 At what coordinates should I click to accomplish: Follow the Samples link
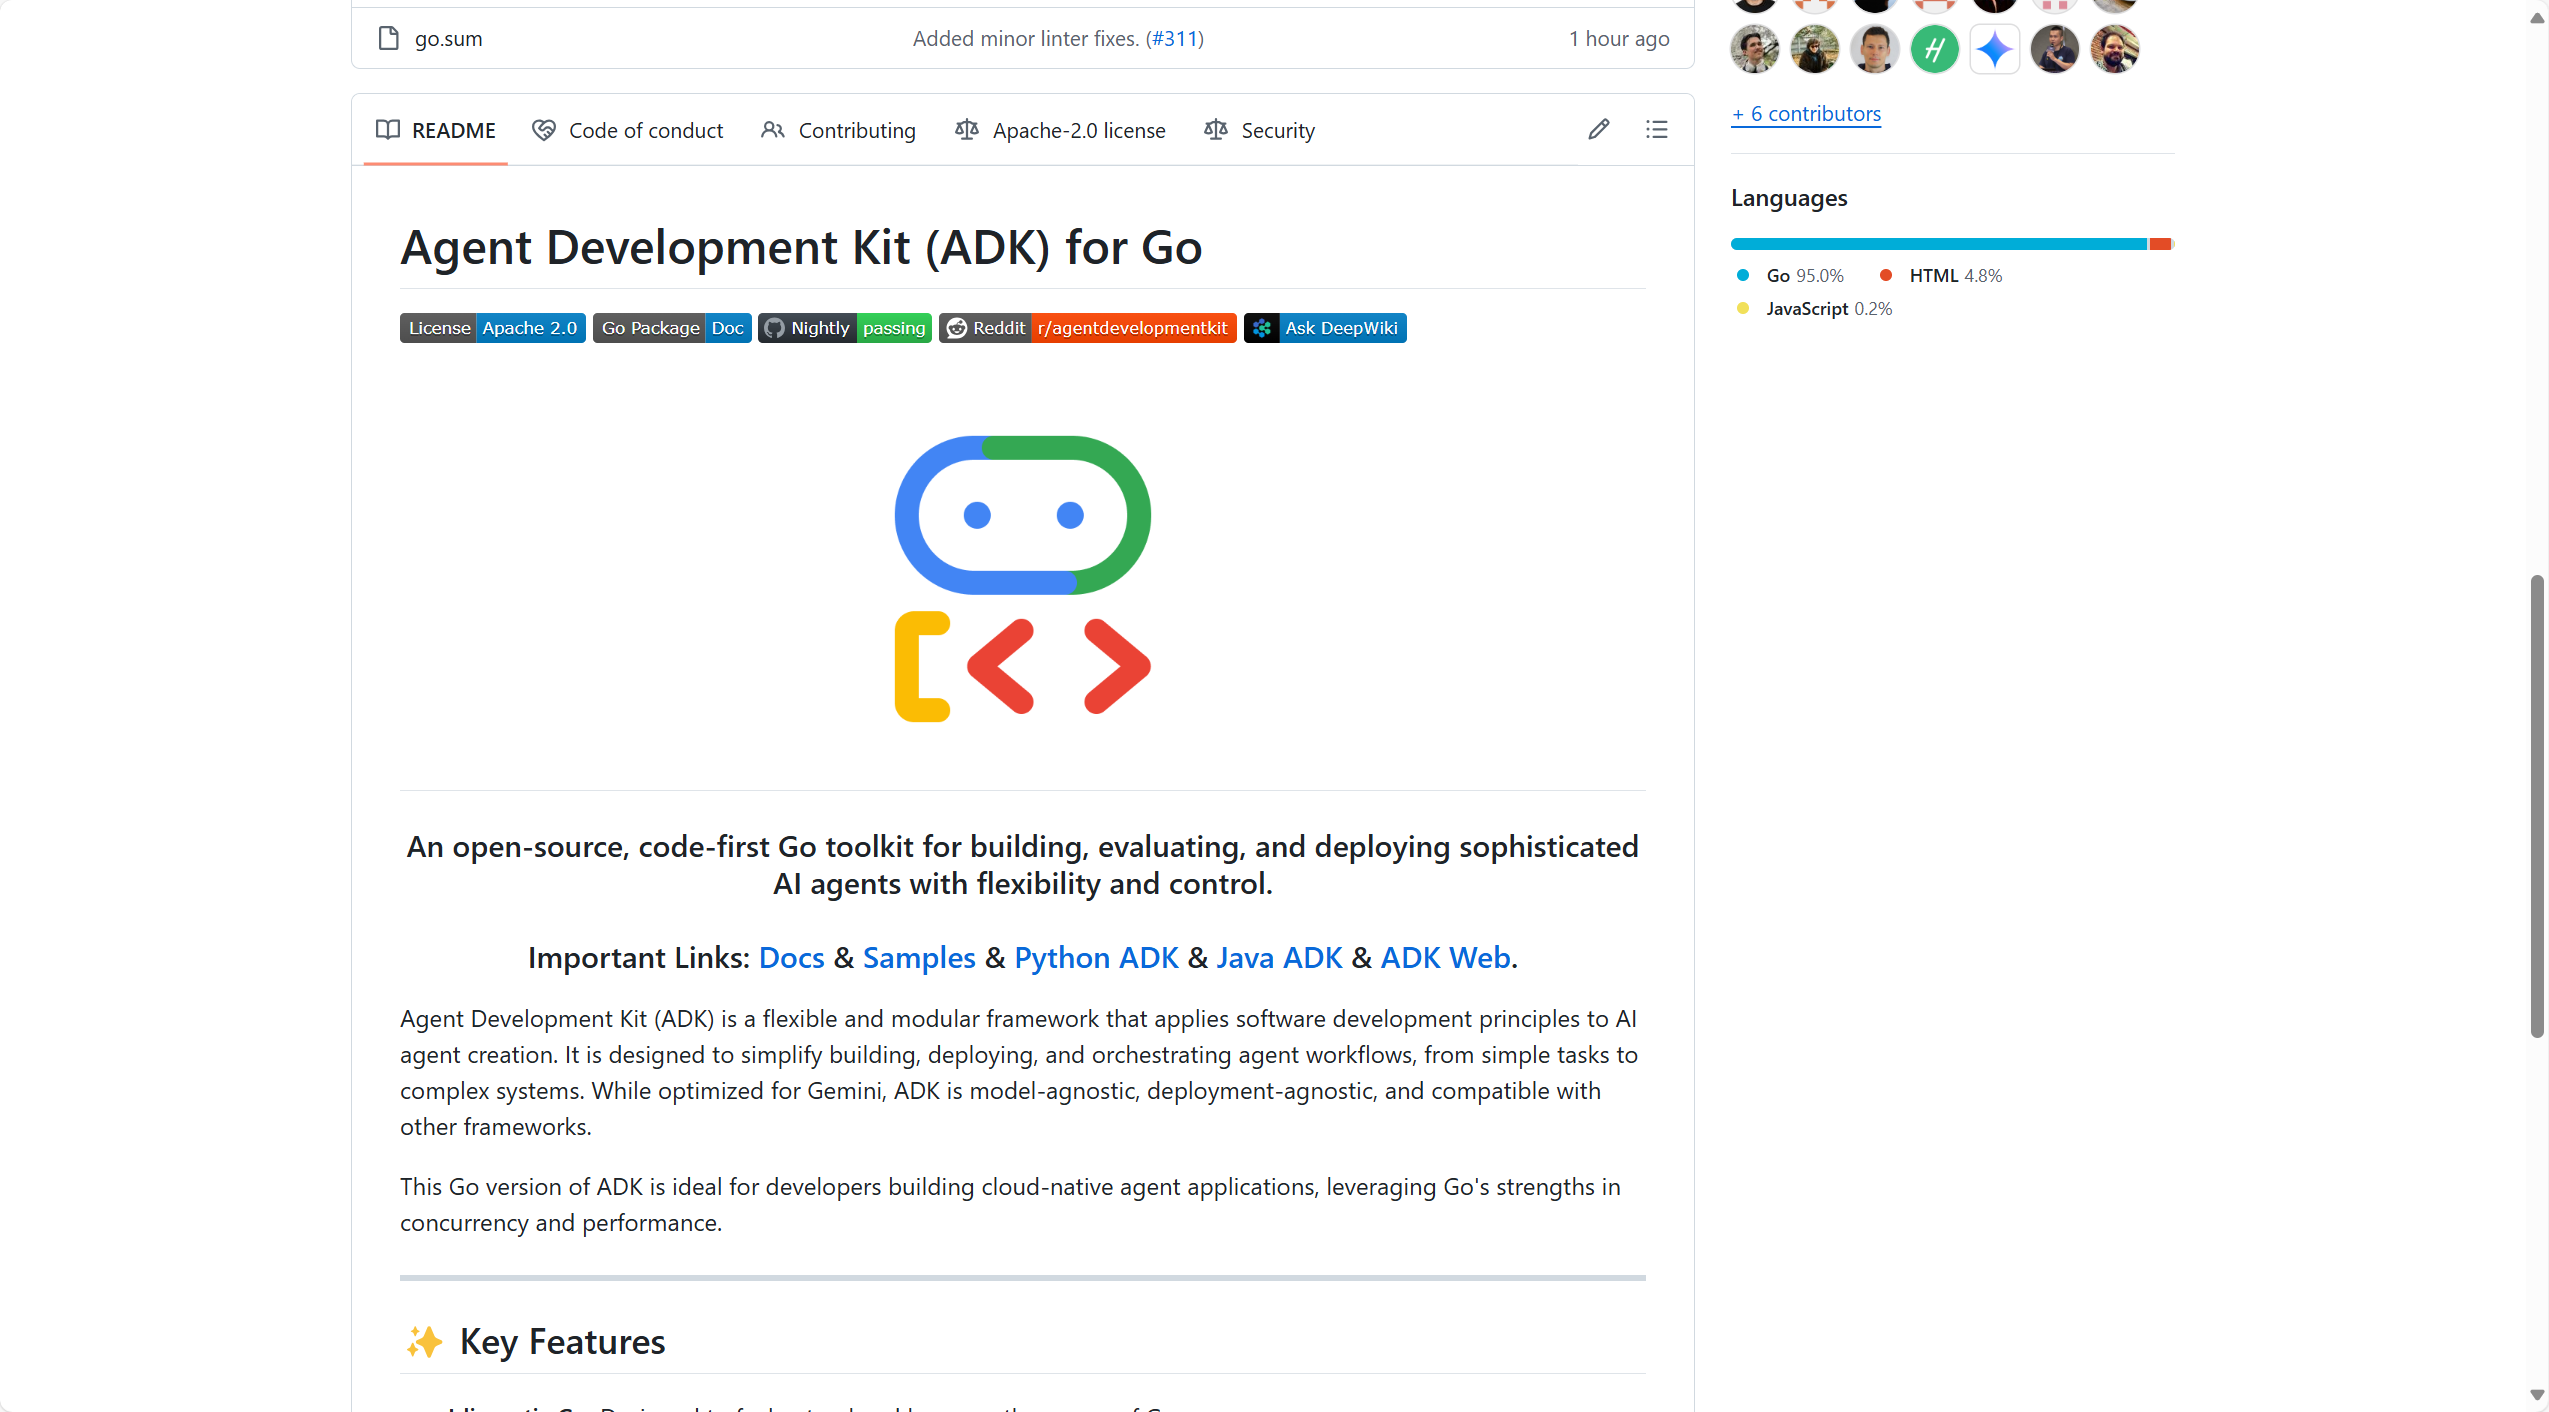tap(918, 957)
